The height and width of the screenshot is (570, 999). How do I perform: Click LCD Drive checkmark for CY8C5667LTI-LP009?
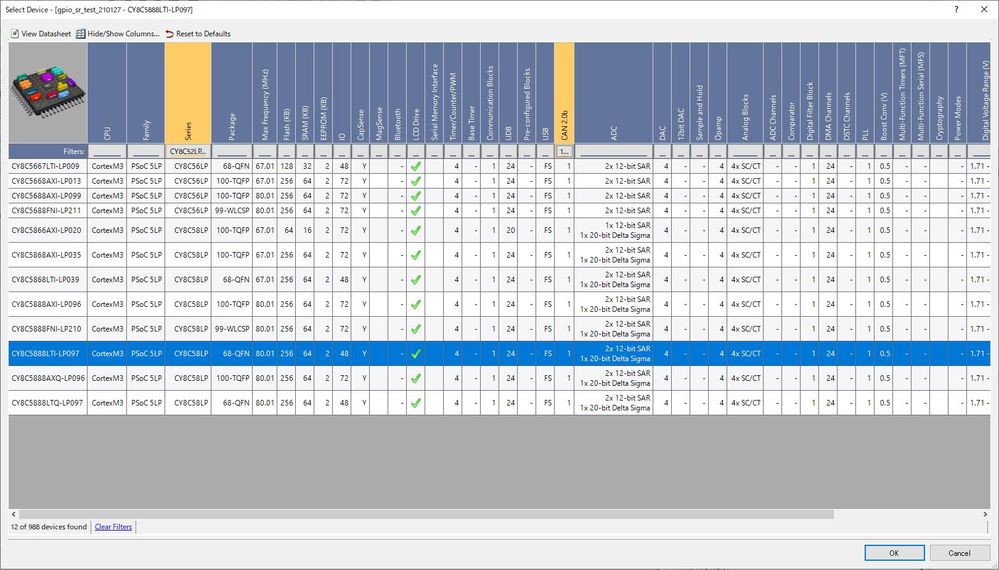click(x=415, y=167)
